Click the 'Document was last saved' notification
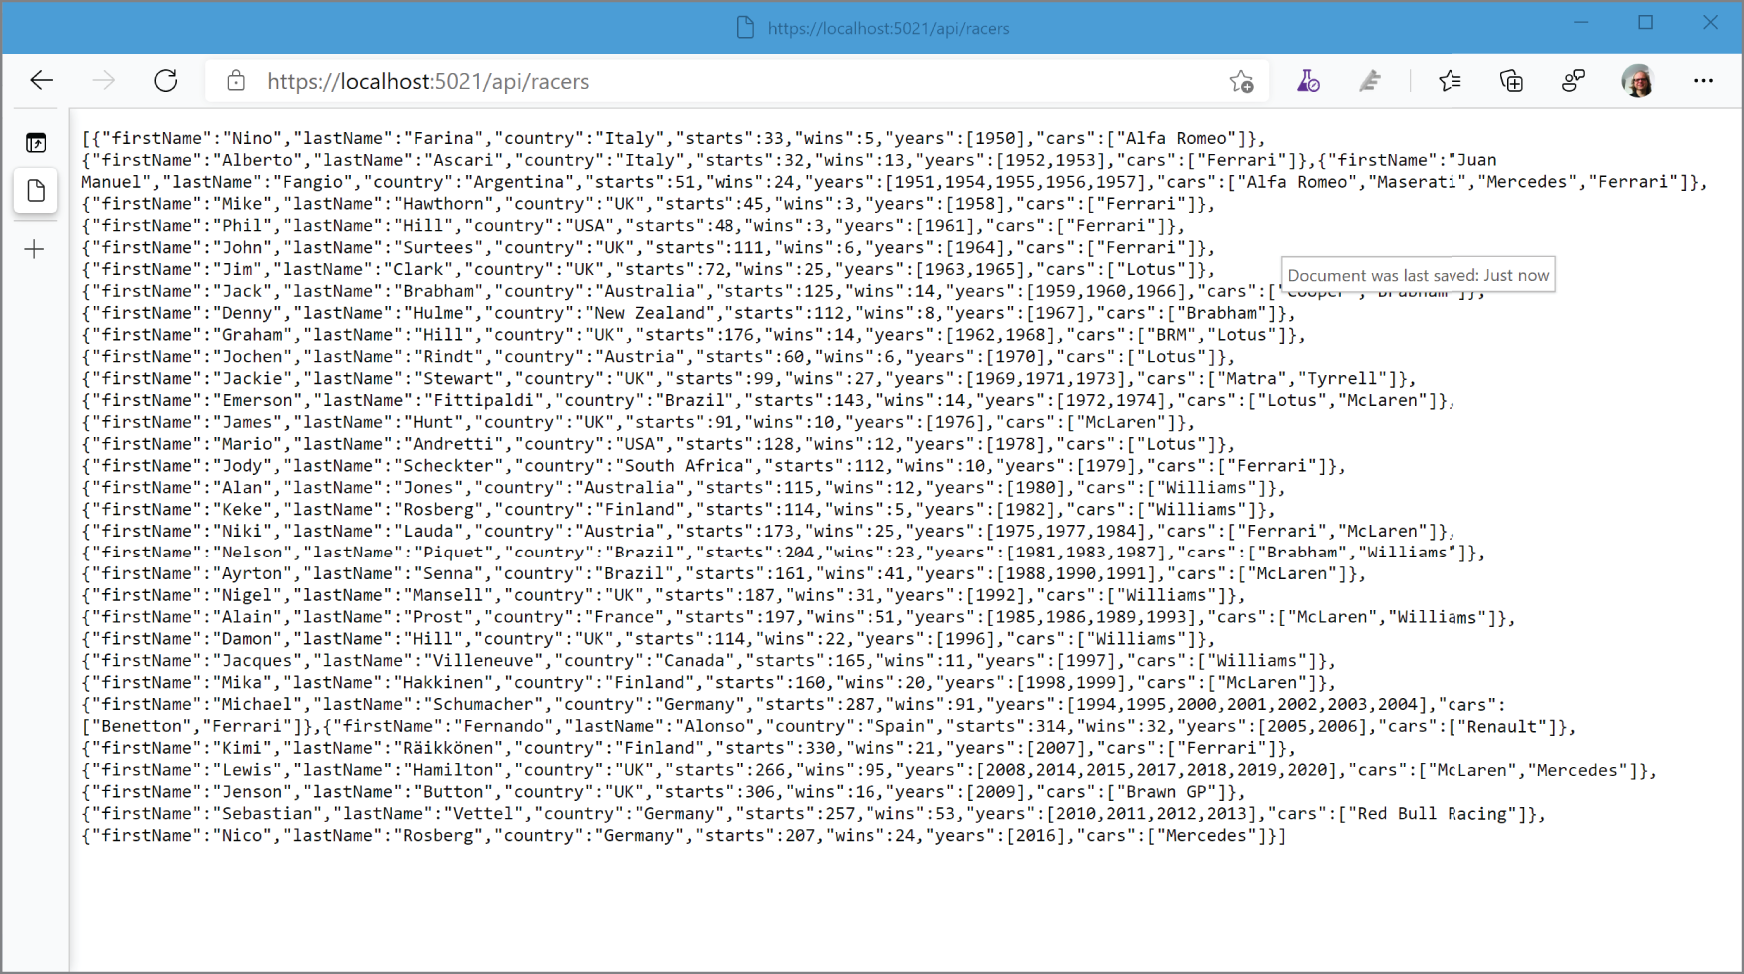Image resolution: width=1744 pixels, height=974 pixels. pos(1418,274)
